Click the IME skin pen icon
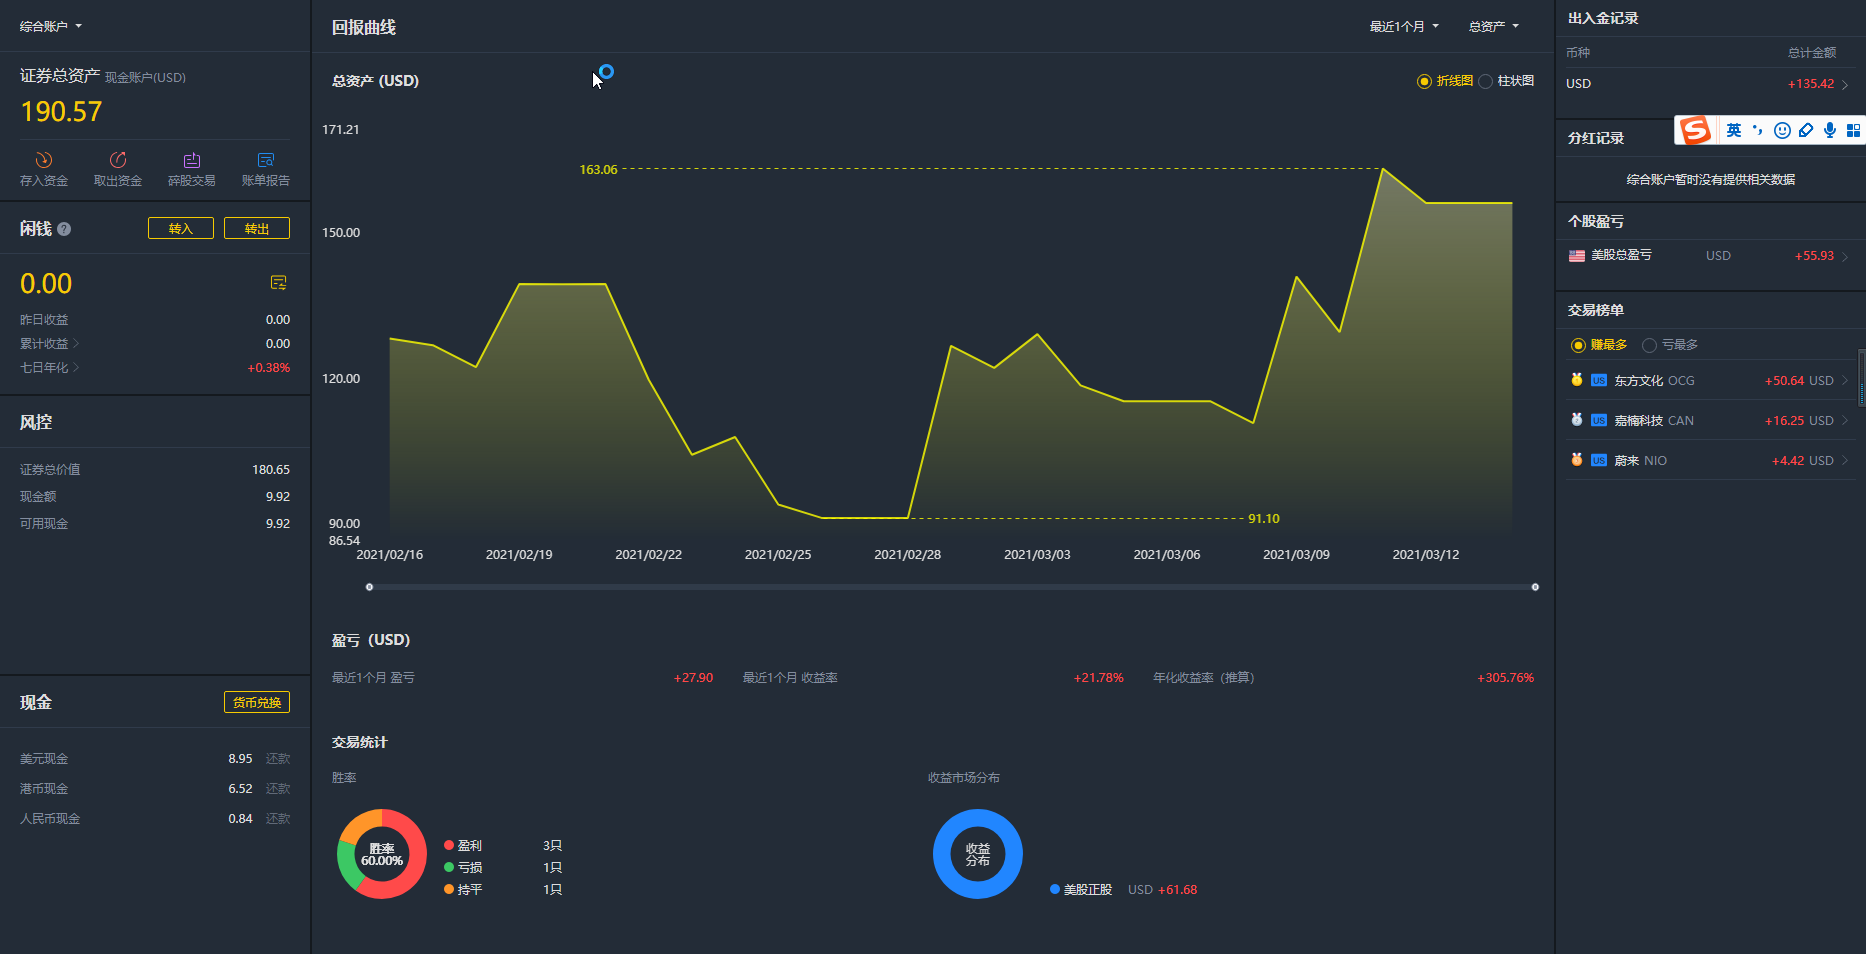This screenshot has width=1866, height=954. pos(1806,130)
